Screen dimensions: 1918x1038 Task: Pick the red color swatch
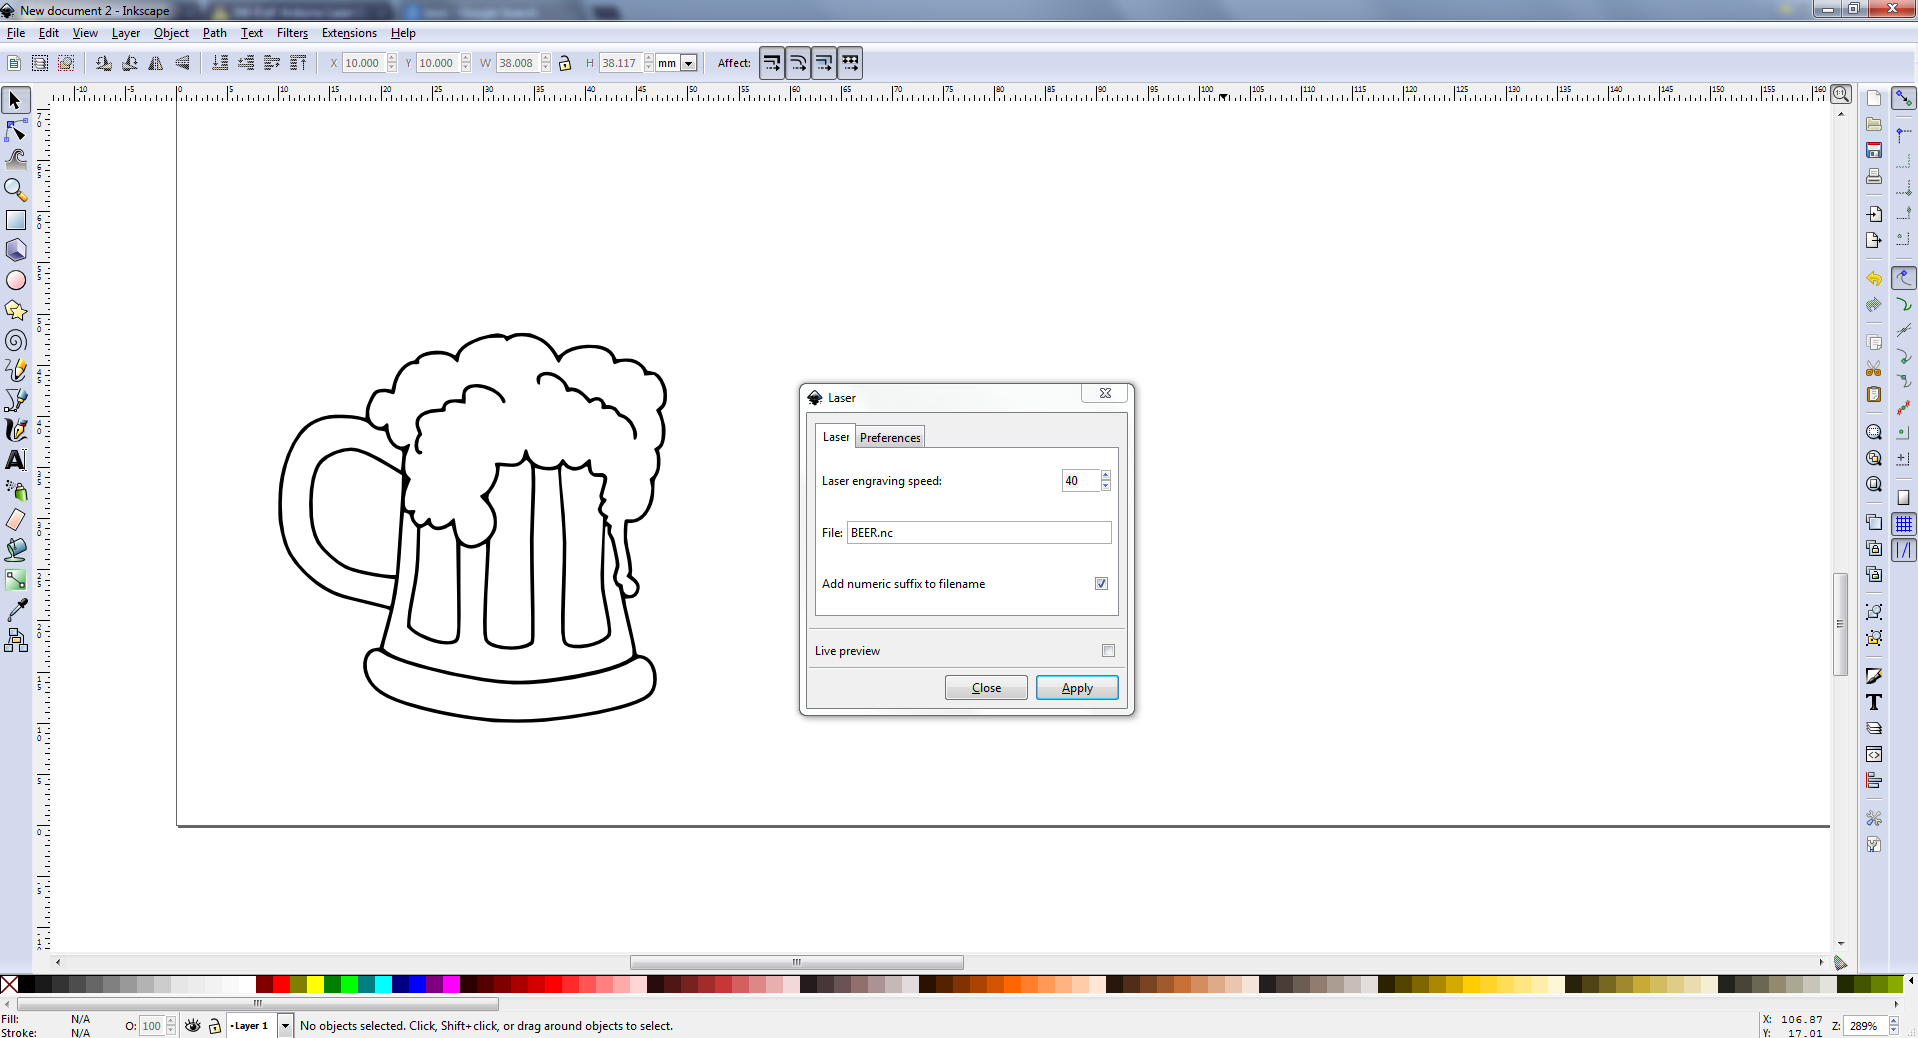(x=281, y=985)
